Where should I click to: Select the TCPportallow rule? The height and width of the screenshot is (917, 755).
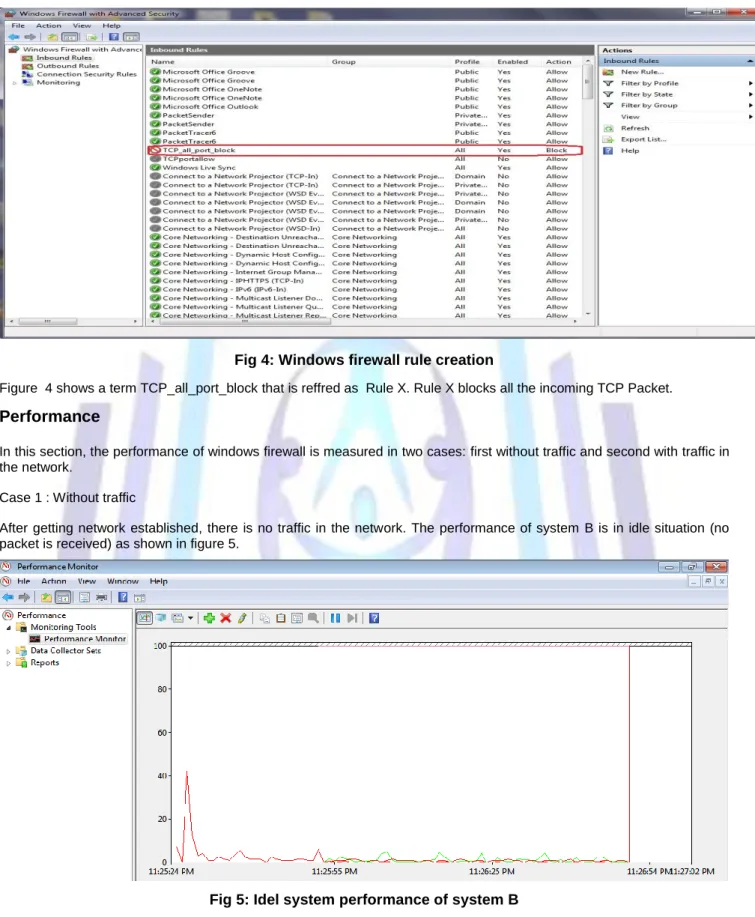point(365,159)
